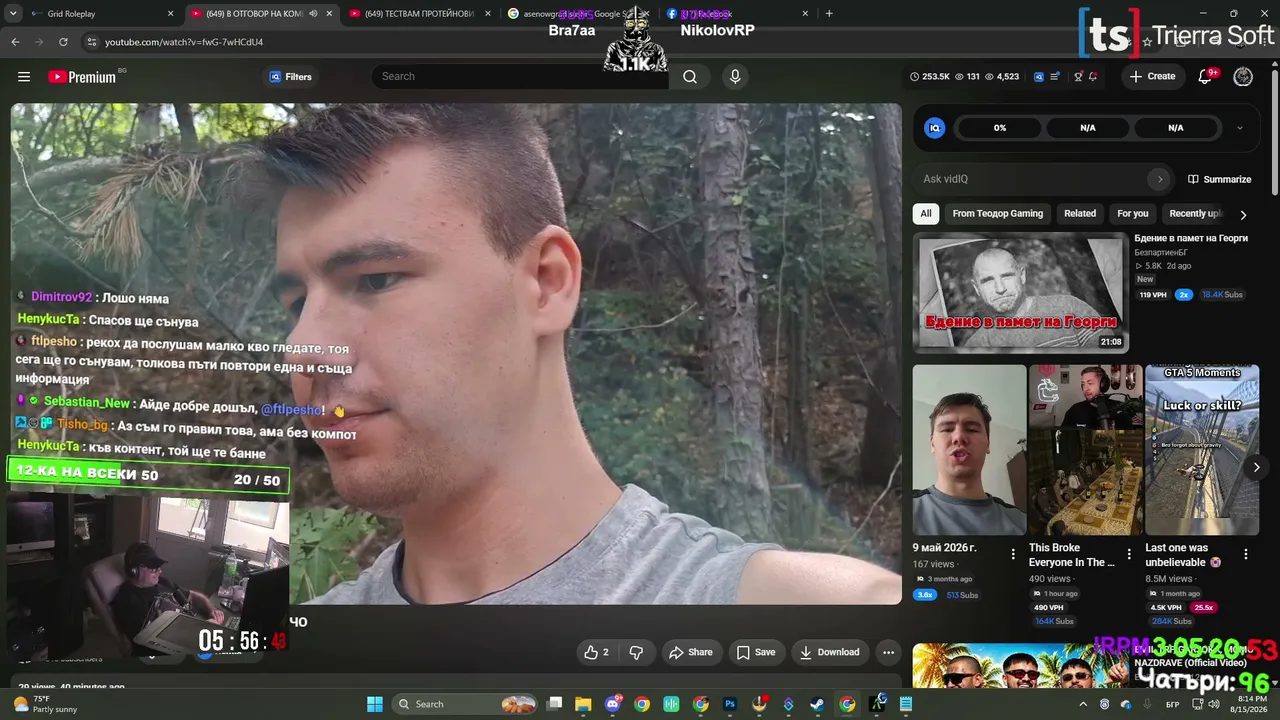Viewport: 1280px width, 720px height.
Task: Open a new browser tab
Action: tap(829, 14)
